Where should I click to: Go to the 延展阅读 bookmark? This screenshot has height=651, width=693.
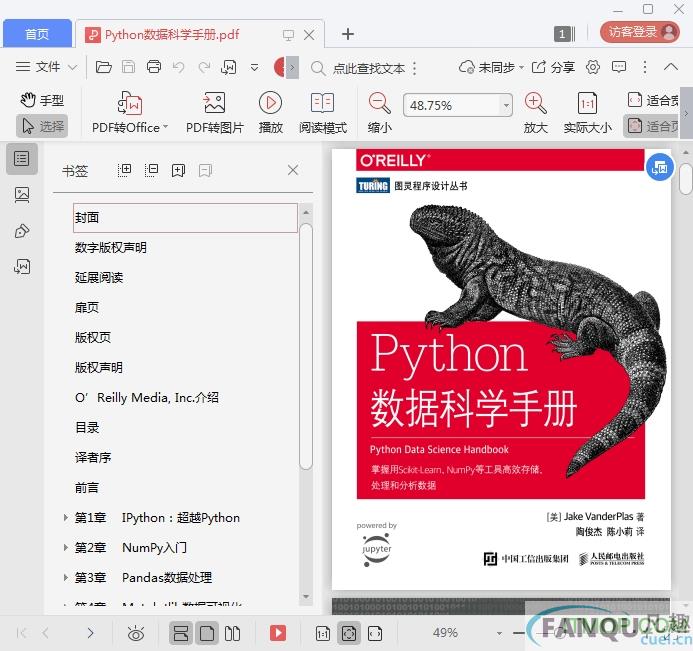[x=99, y=278]
